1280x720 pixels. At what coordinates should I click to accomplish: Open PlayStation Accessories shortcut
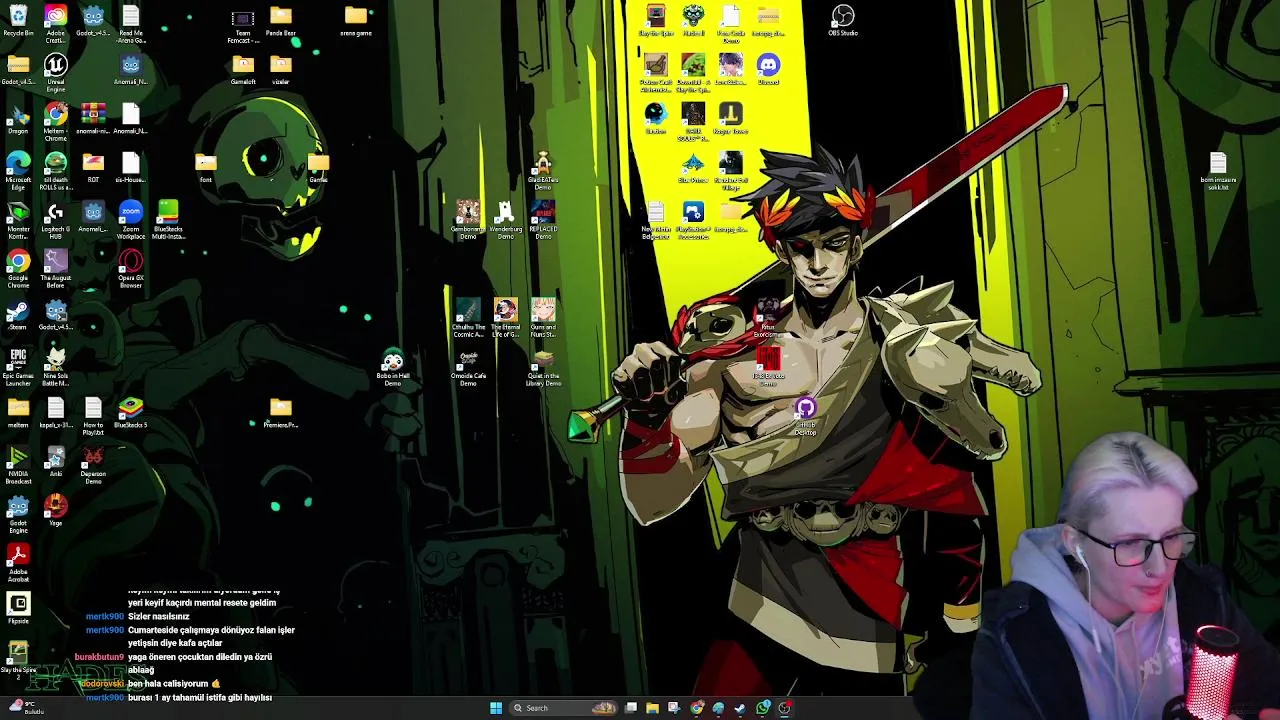693,219
